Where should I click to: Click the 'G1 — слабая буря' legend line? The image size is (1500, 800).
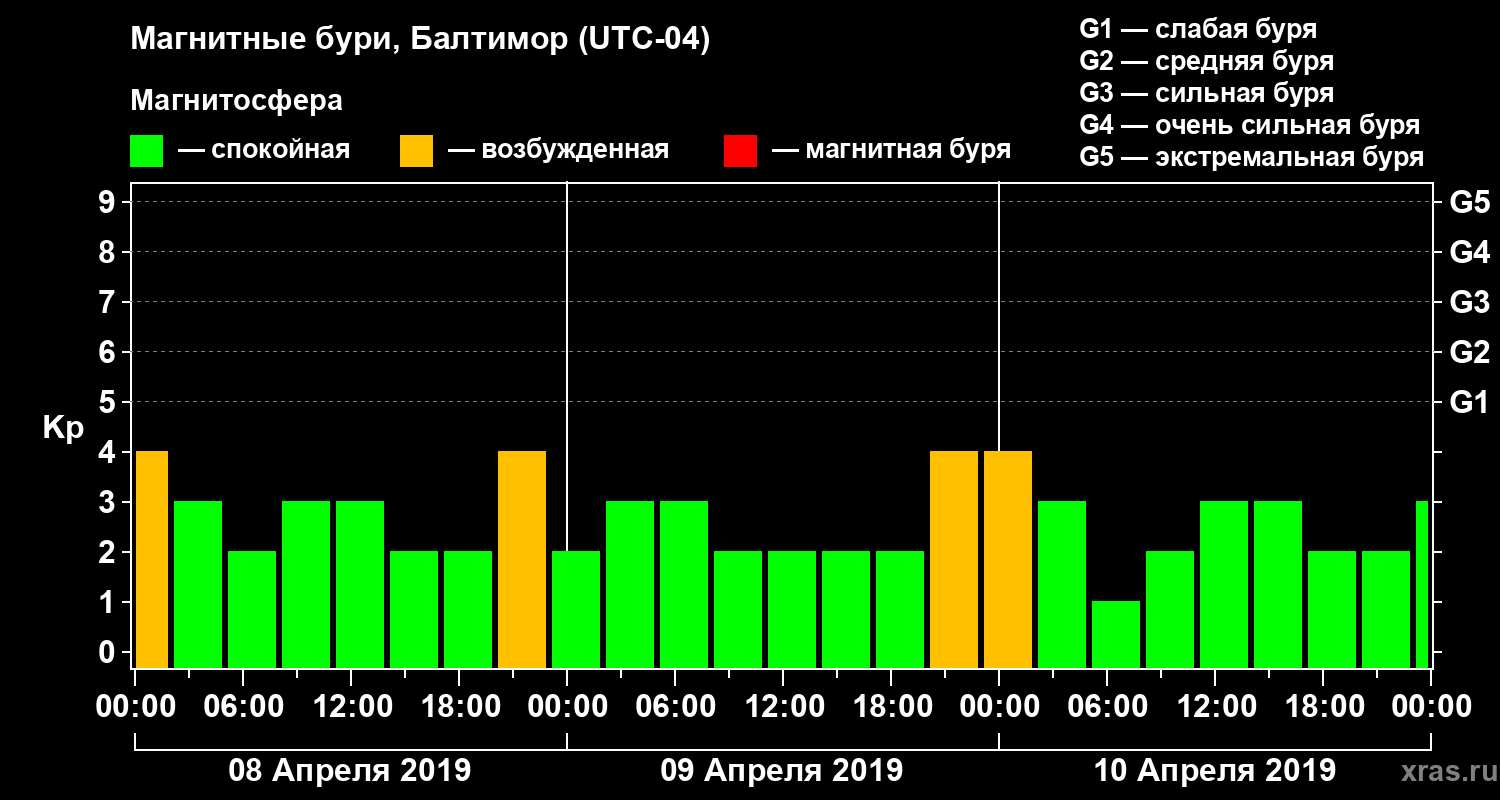1198,28
